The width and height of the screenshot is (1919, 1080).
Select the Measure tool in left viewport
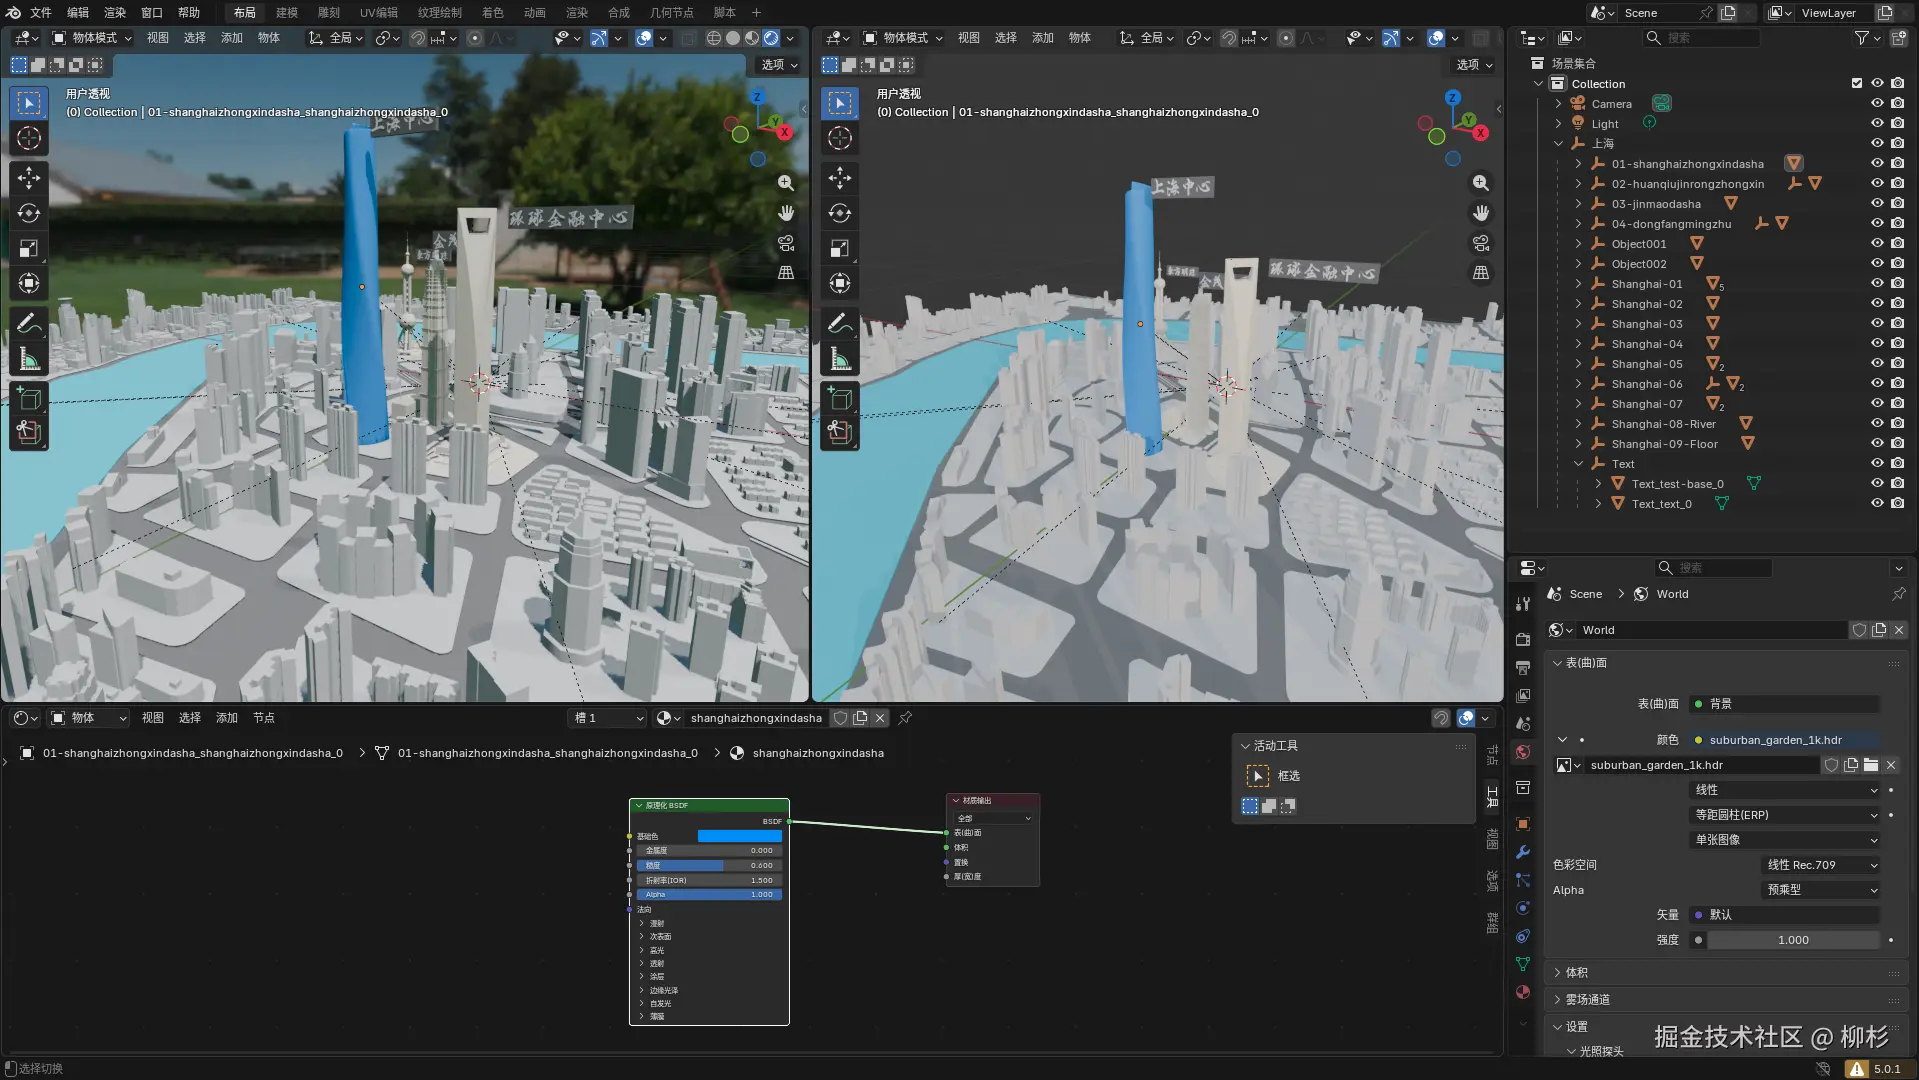point(29,360)
